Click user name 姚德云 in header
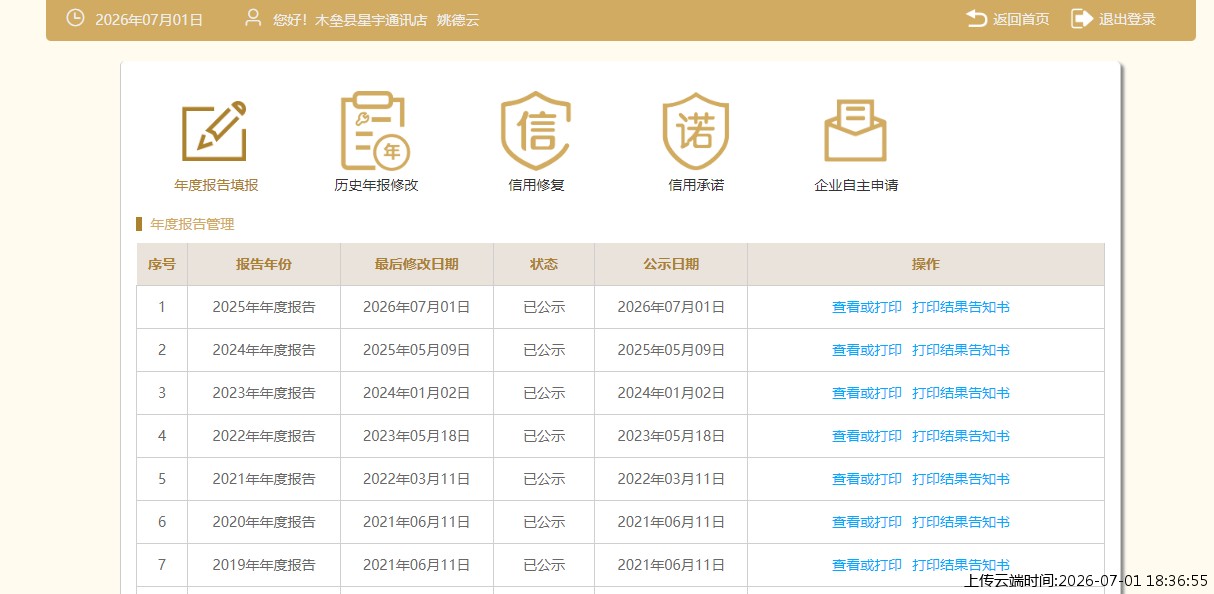 [x=458, y=19]
